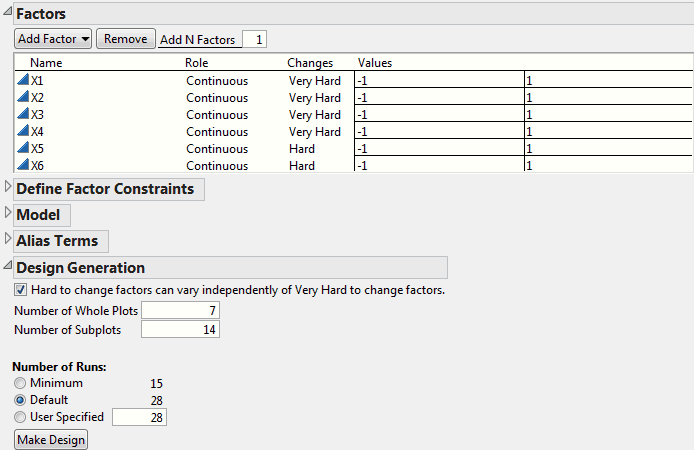Click the icon next to factor X5

[24, 148]
